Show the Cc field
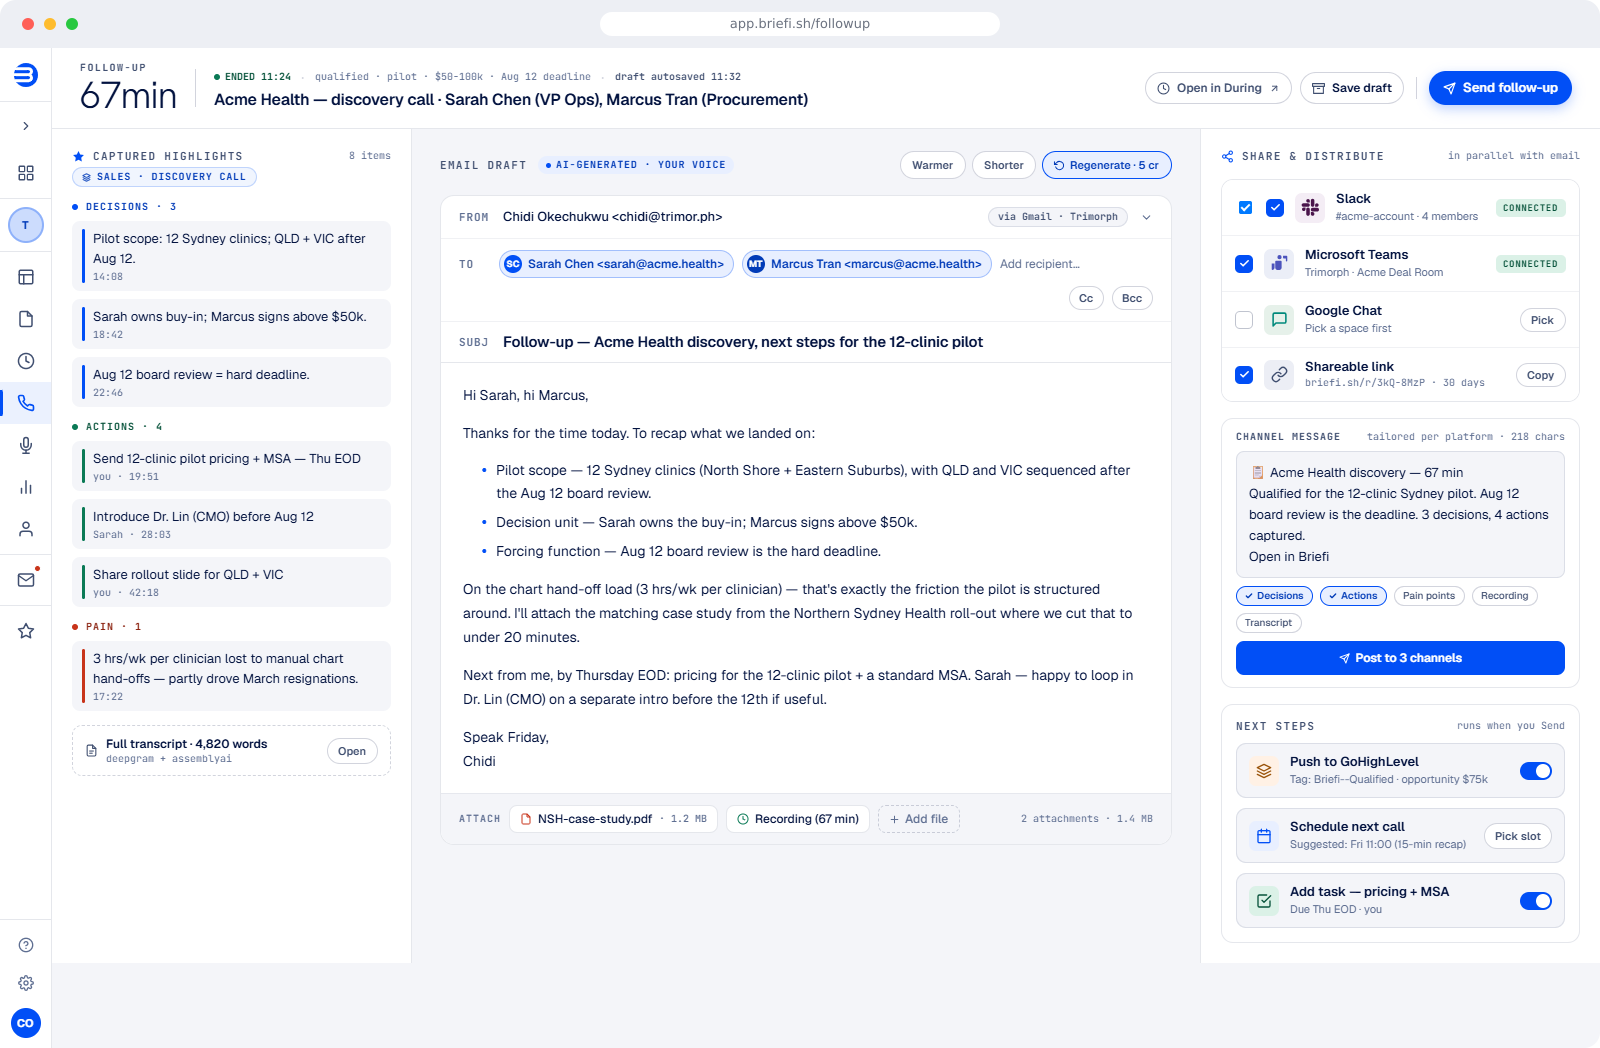Screen dimensions: 1600x1048 [x=1086, y=298]
